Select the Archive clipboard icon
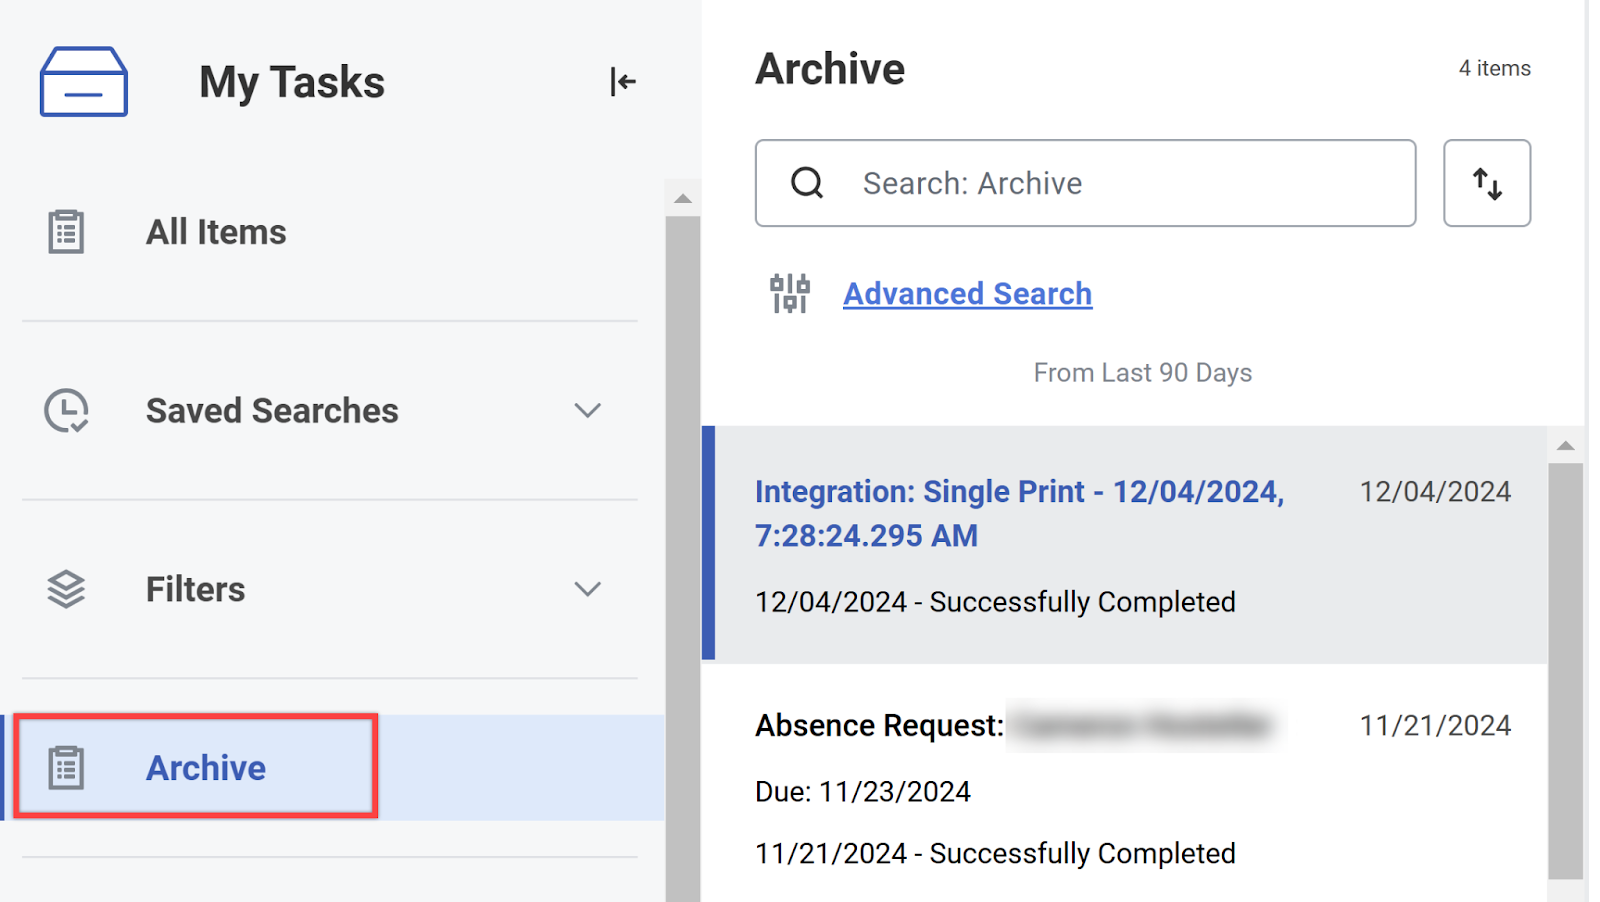 tap(65, 767)
